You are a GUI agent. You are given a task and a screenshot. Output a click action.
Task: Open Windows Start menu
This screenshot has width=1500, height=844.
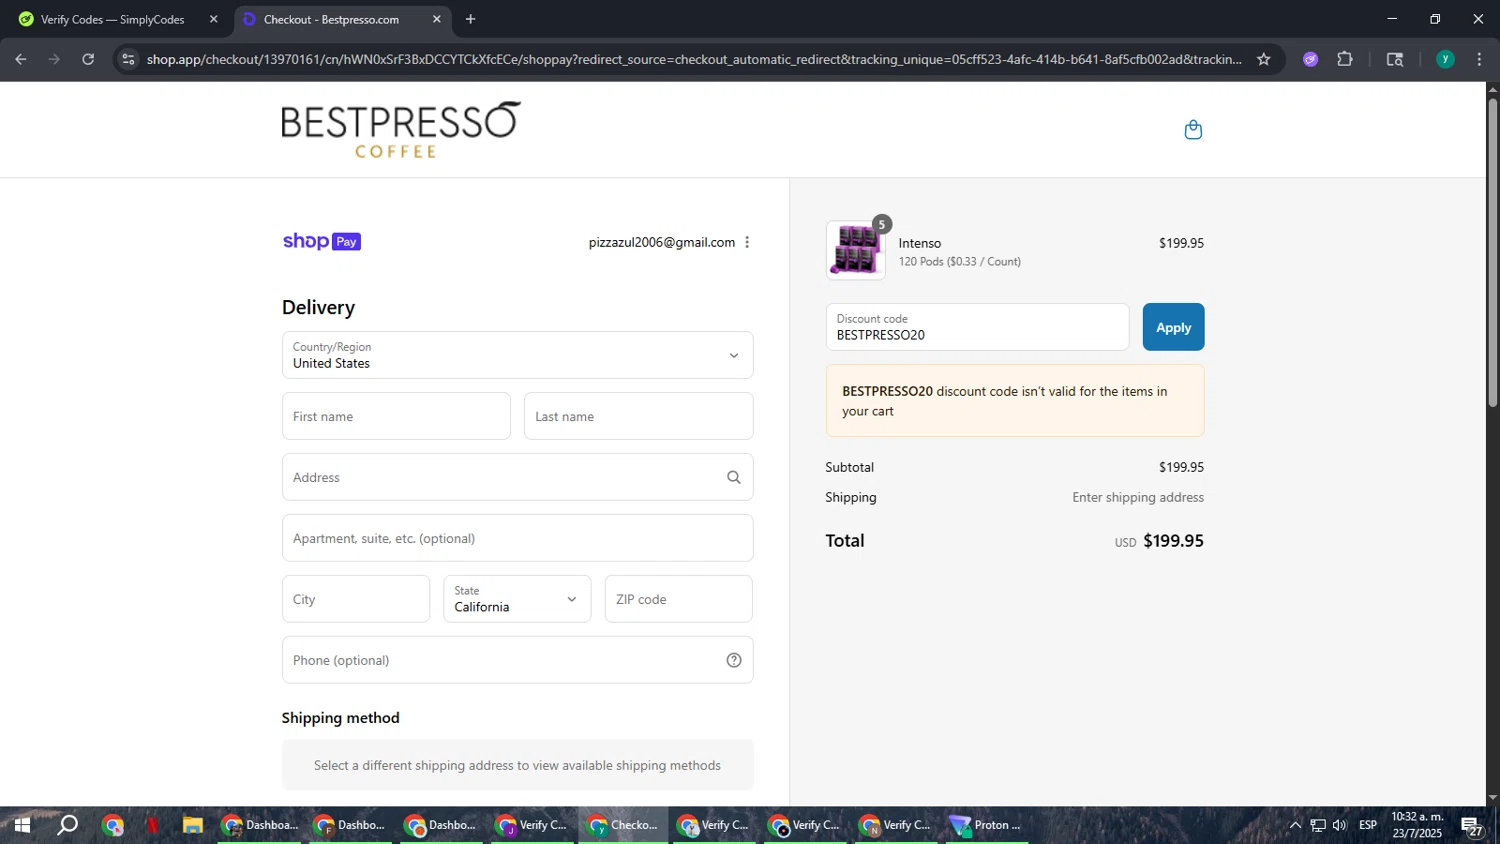21,825
